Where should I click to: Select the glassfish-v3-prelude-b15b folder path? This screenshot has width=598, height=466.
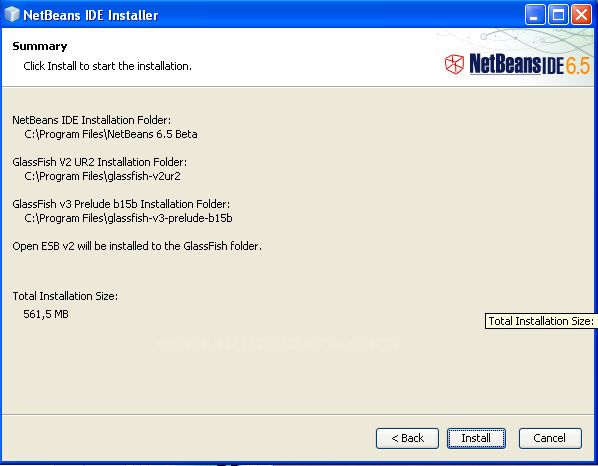click(128, 218)
